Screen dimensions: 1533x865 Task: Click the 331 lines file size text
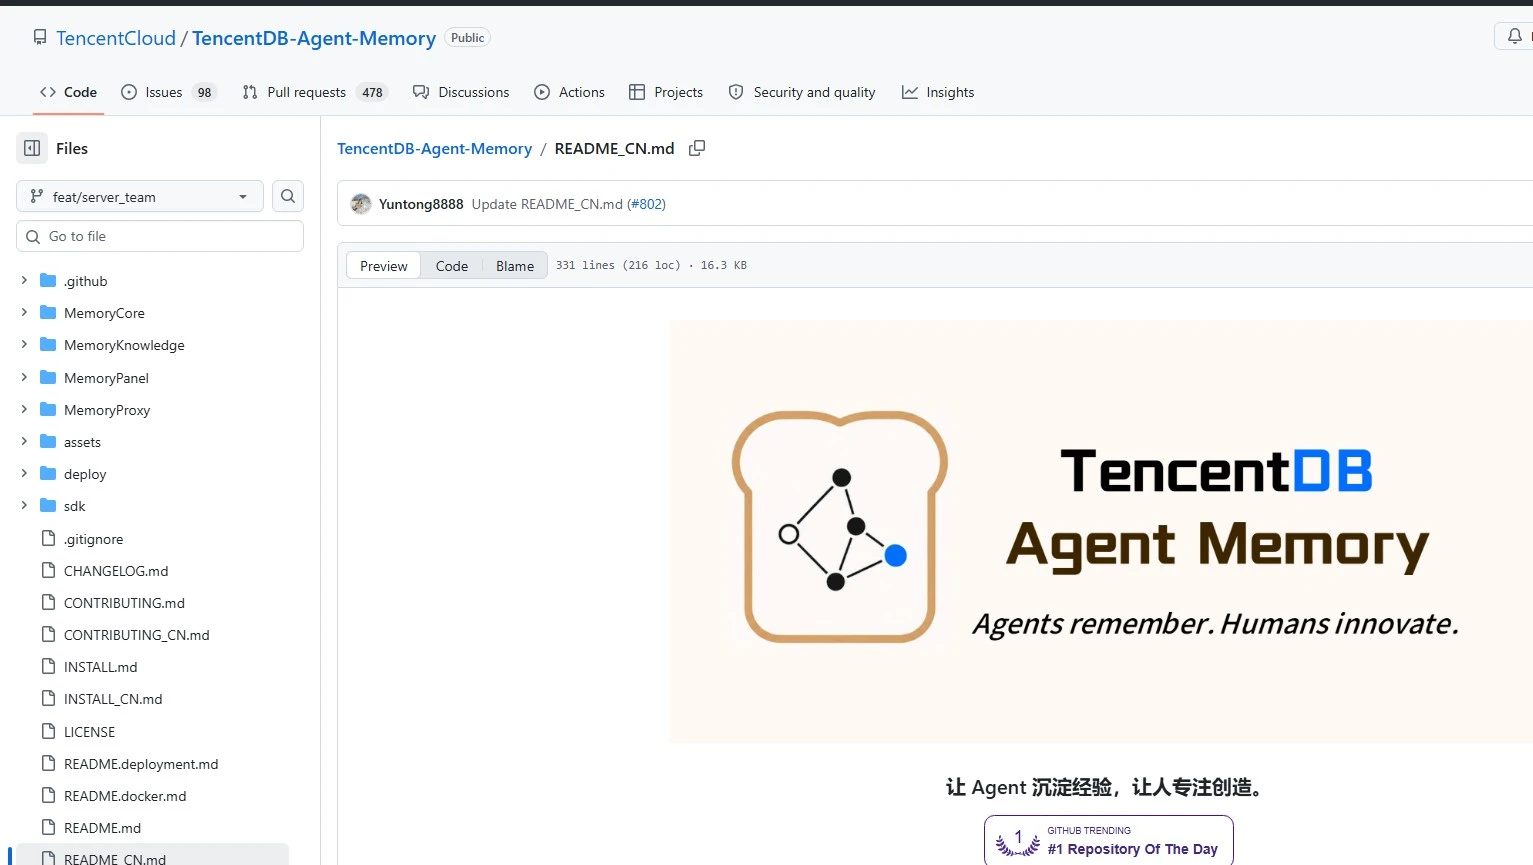click(x=651, y=265)
